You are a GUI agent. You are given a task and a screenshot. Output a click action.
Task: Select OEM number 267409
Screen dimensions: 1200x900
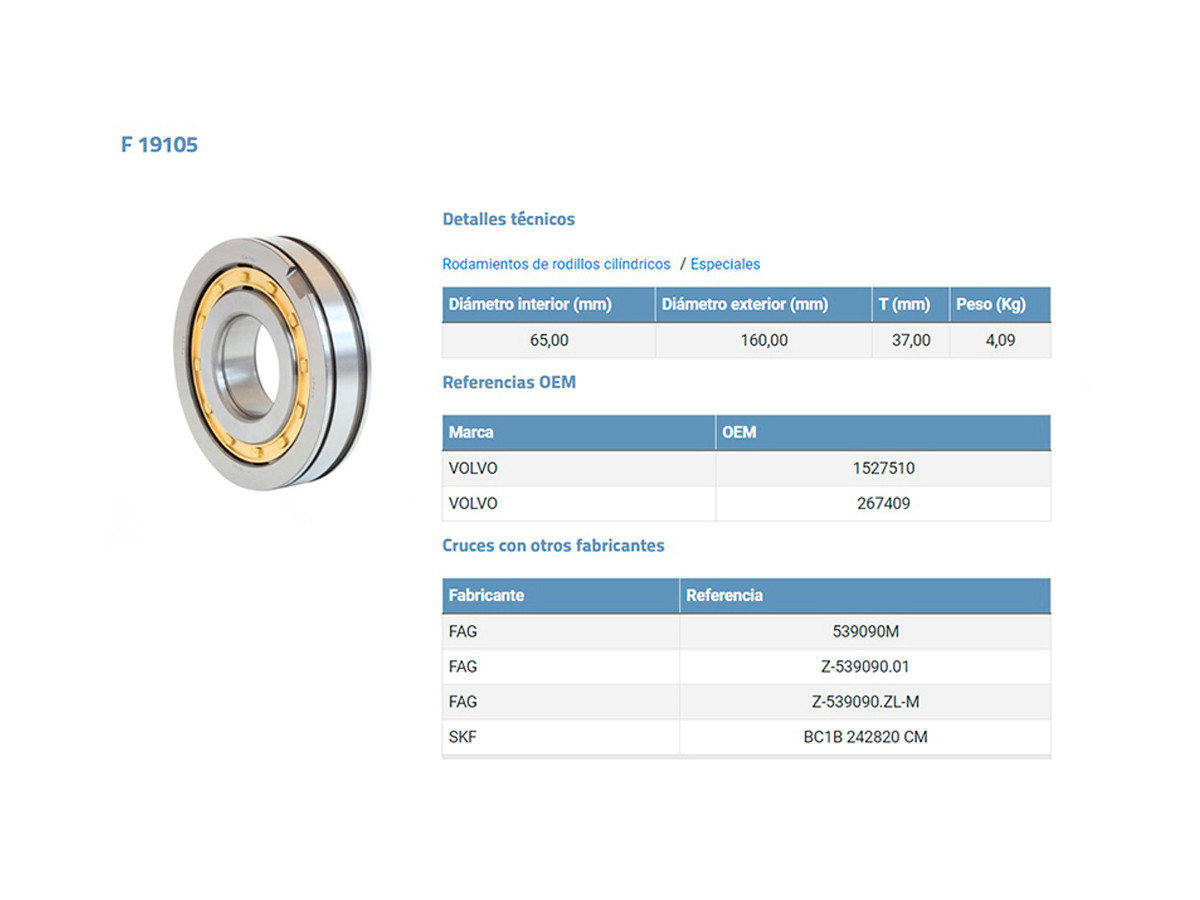pyautogui.click(x=884, y=503)
